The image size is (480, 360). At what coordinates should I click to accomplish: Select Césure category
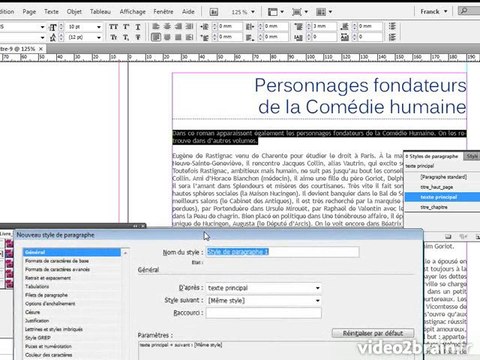click(x=33, y=312)
